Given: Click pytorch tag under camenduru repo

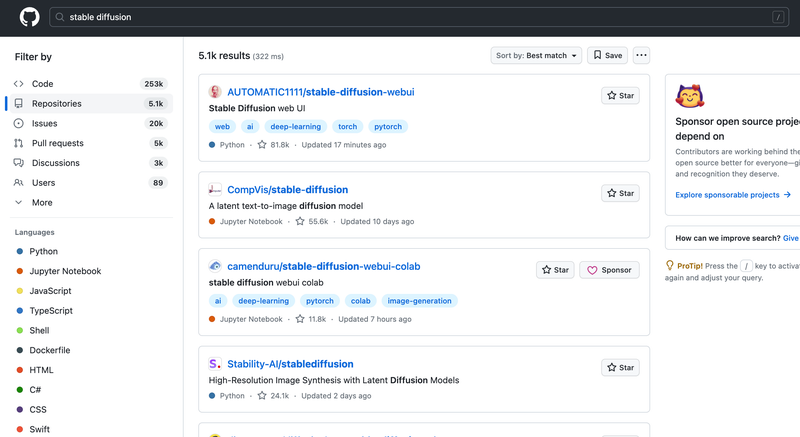Looking at the screenshot, I should 319,301.
